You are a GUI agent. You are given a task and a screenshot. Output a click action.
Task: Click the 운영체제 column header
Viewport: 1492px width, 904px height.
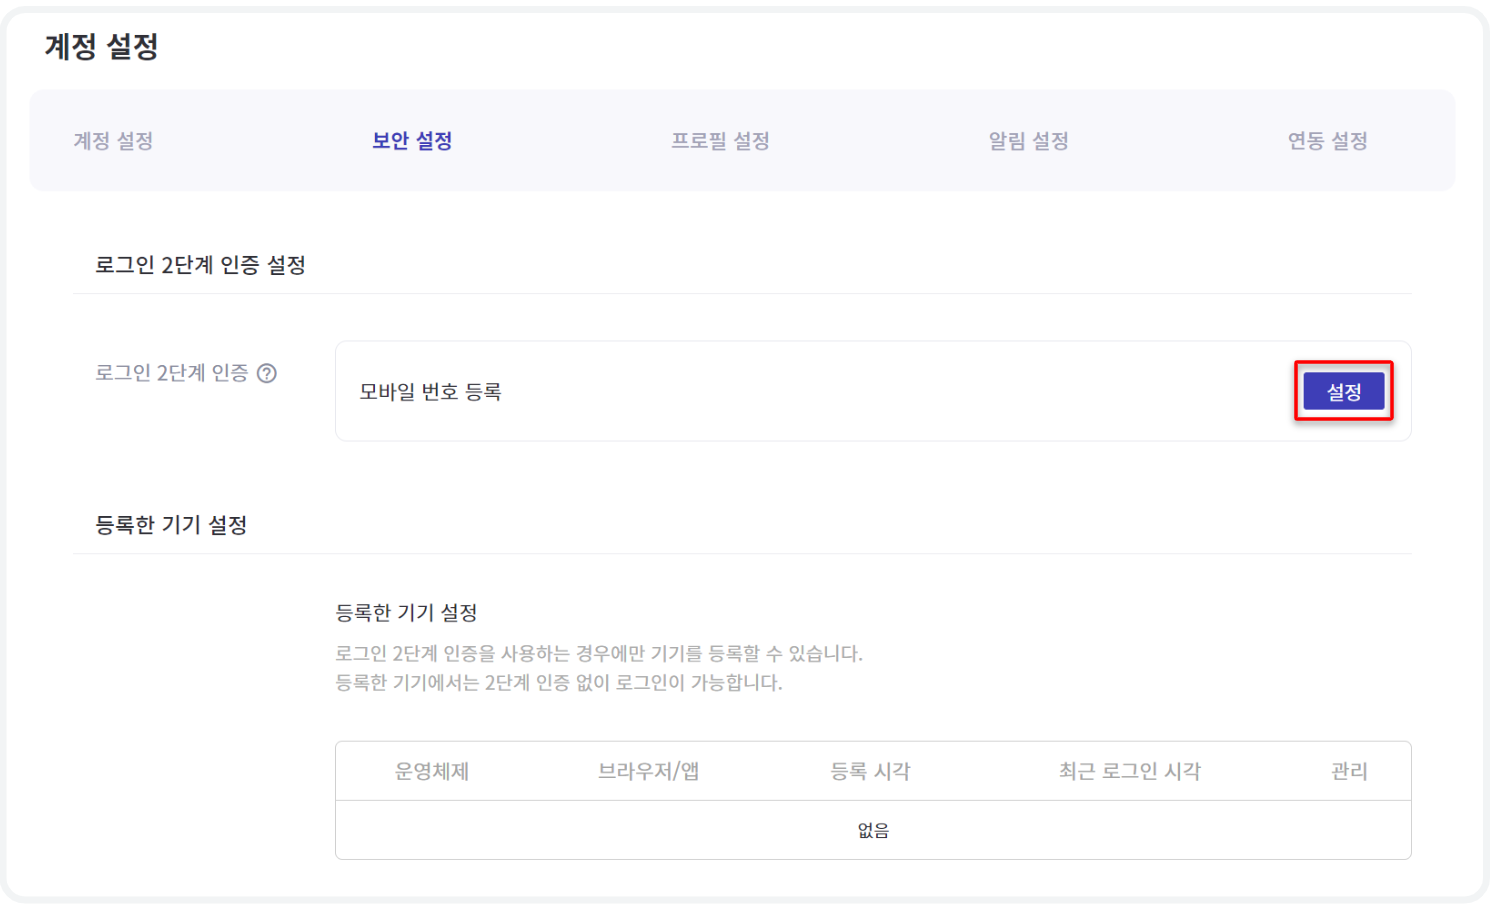click(432, 771)
